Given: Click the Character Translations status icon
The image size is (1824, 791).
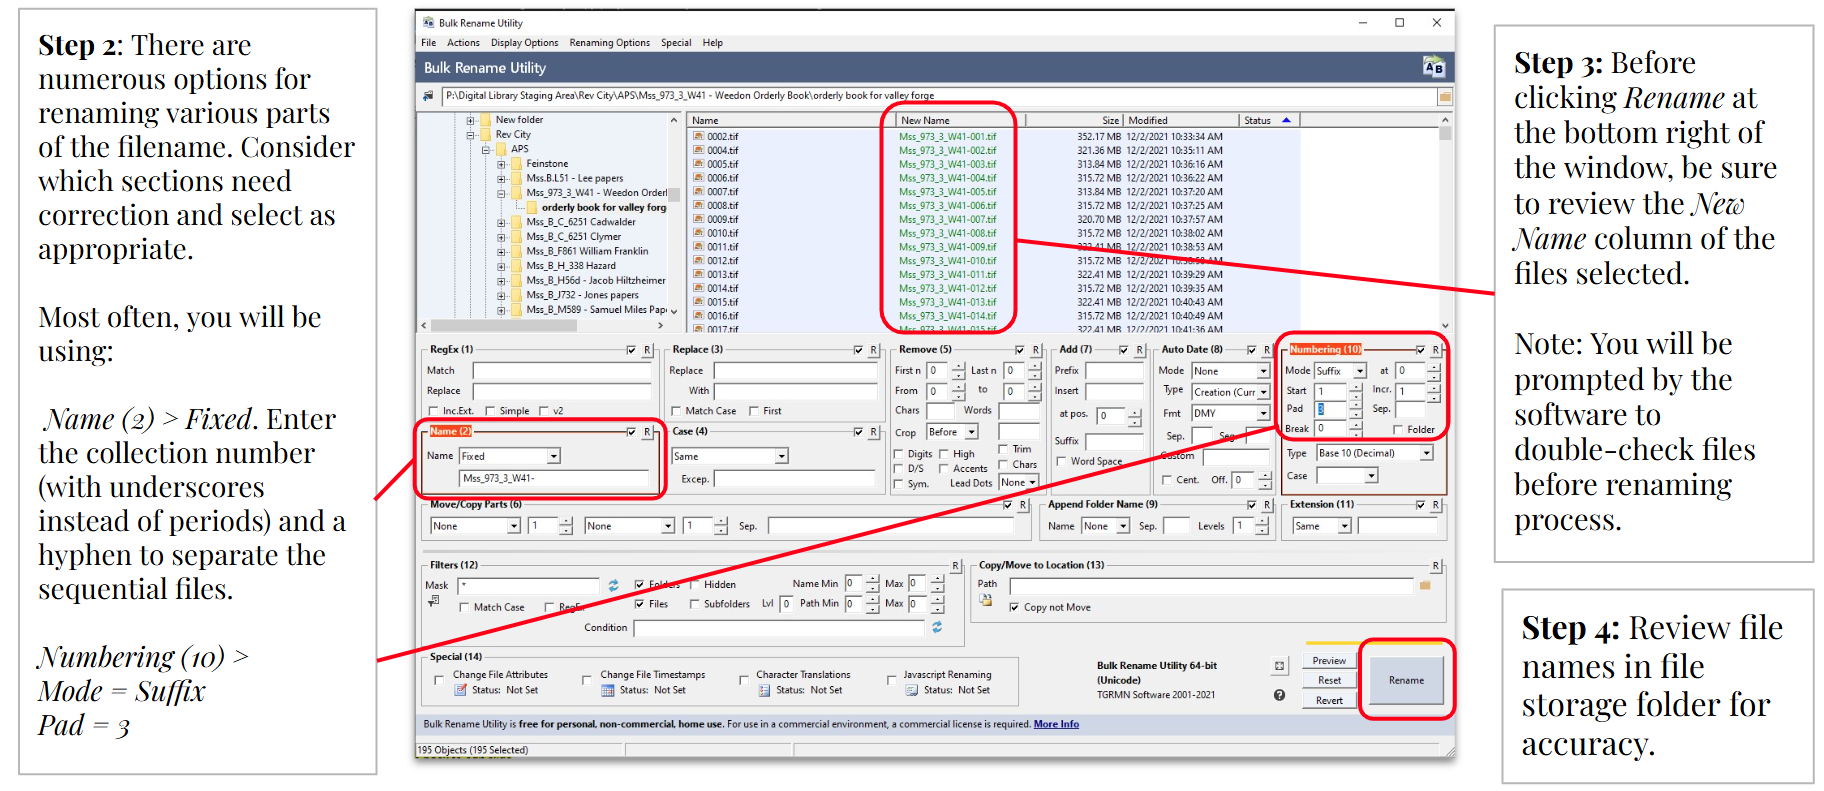Looking at the screenshot, I should click(764, 690).
